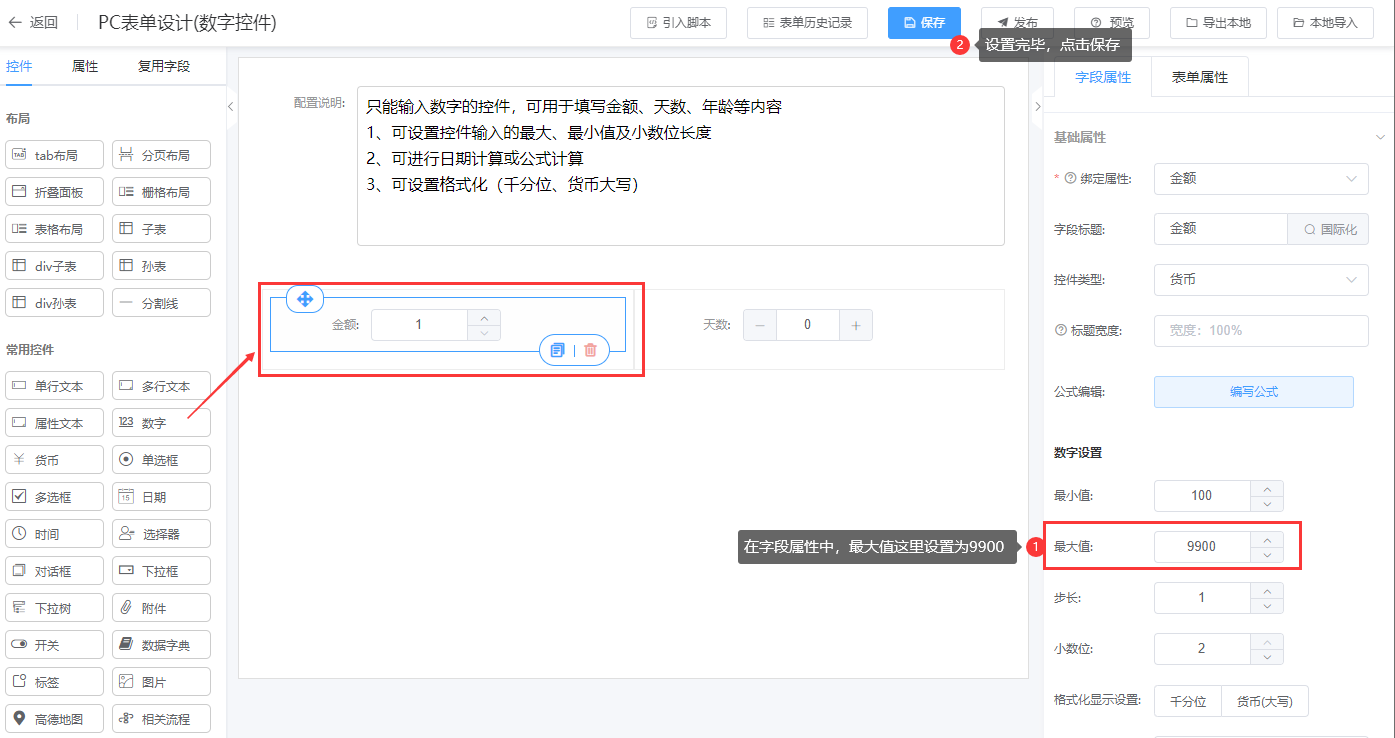
Task: Open the 绑定属性 dropdown
Action: pos(1261,178)
